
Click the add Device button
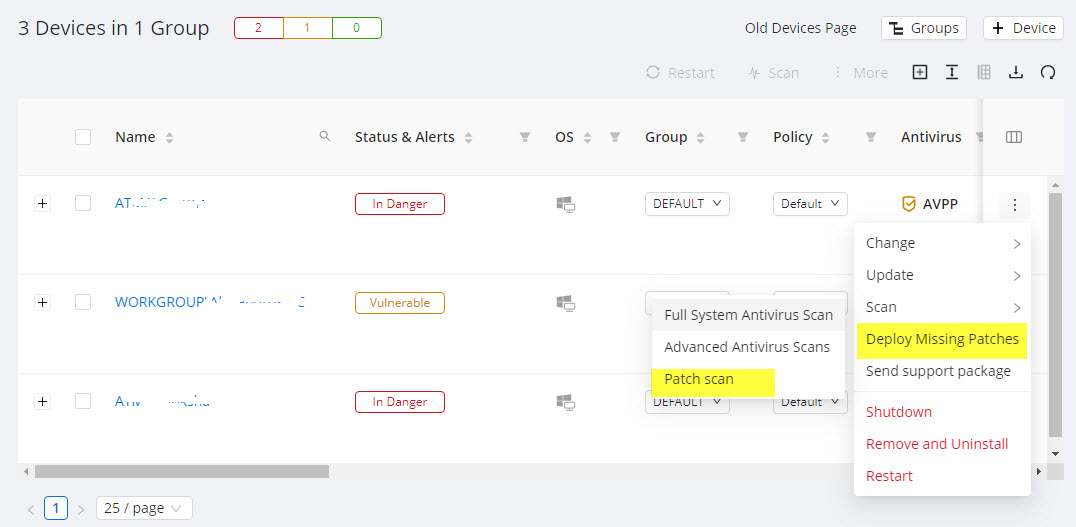(x=1023, y=28)
